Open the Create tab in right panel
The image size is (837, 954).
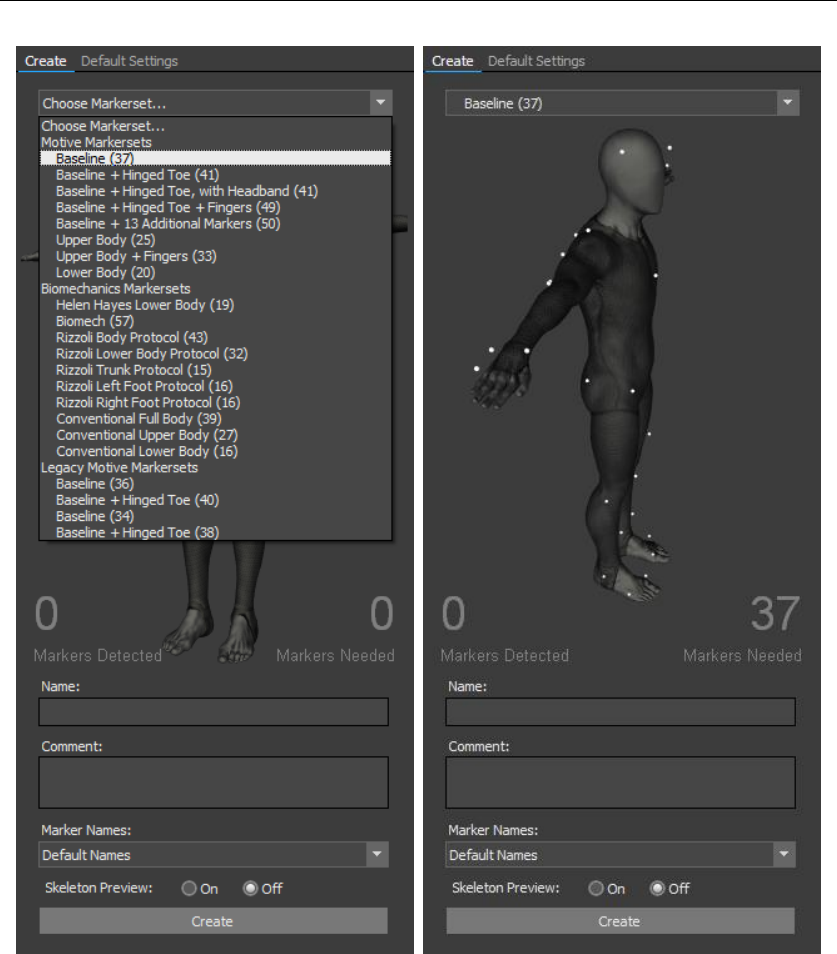453,61
